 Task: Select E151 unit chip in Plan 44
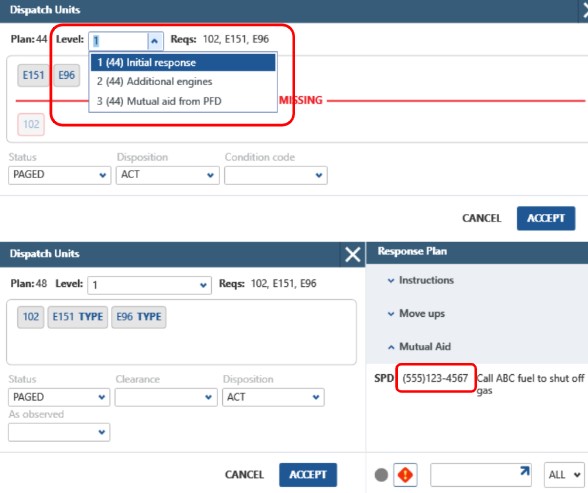33,75
